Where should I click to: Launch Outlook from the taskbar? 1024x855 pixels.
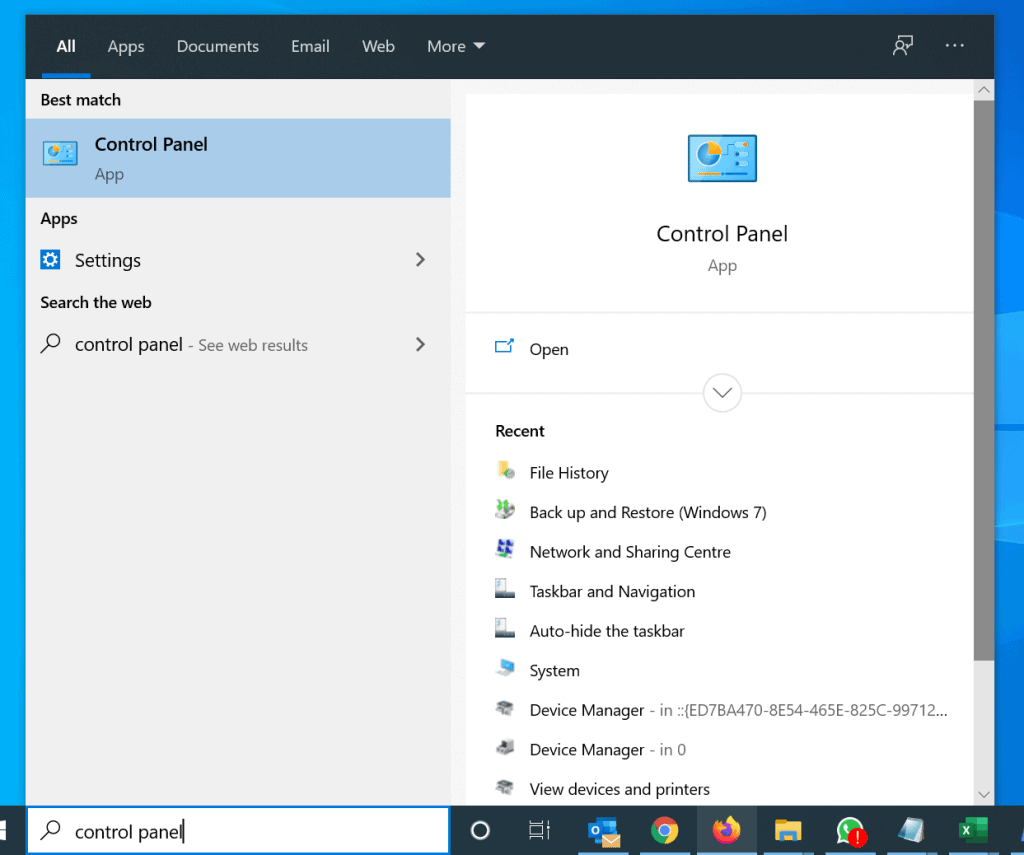click(x=603, y=831)
